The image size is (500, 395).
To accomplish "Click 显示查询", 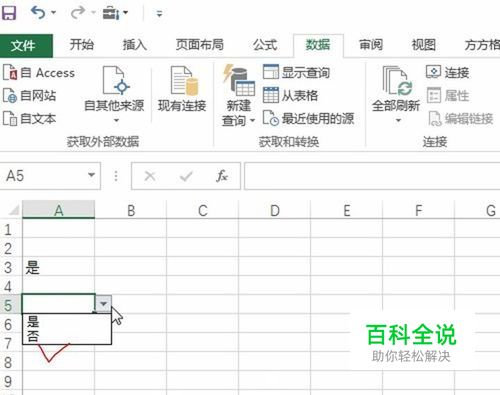I will [296, 72].
